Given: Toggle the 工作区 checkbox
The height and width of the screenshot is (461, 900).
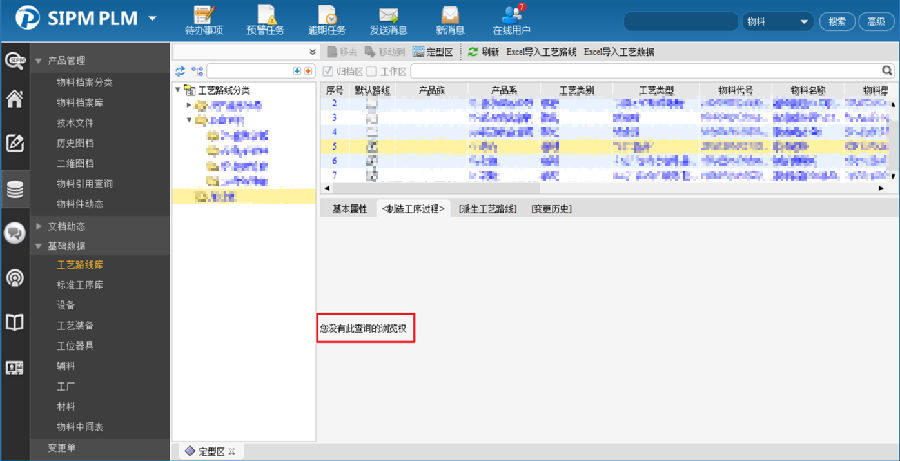Looking at the screenshot, I should [x=372, y=71].
